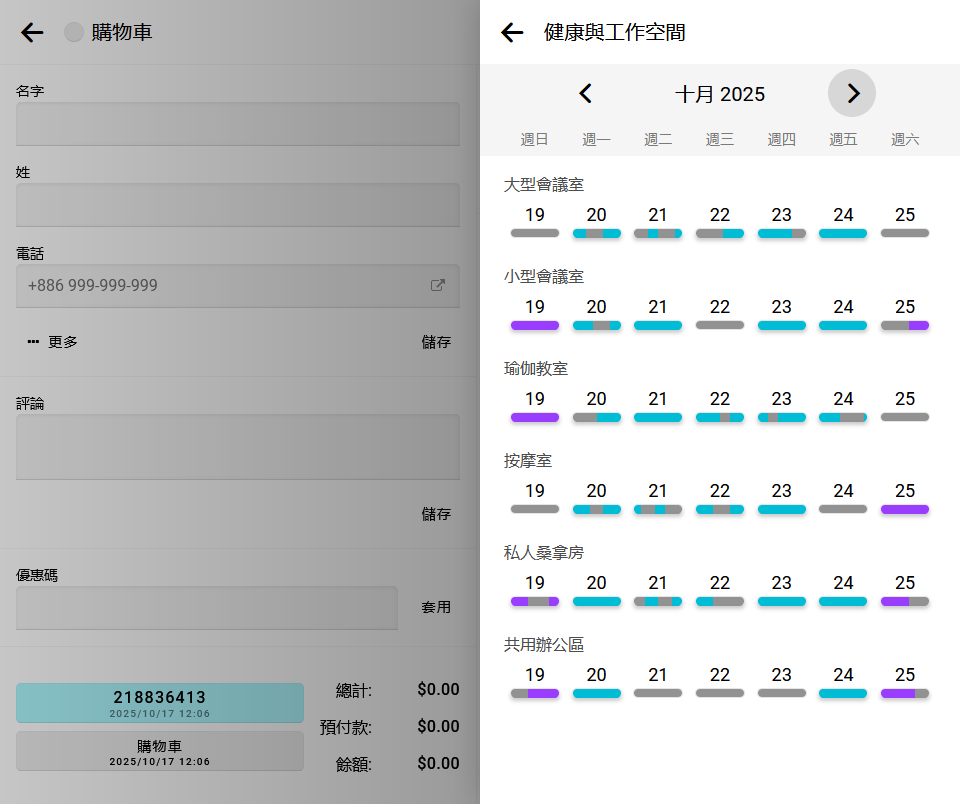Image resolution: width=960 pixels, height=804 pixels.
Task: Expand 更多 options with ellipsis
Action: tap(53, 342)
